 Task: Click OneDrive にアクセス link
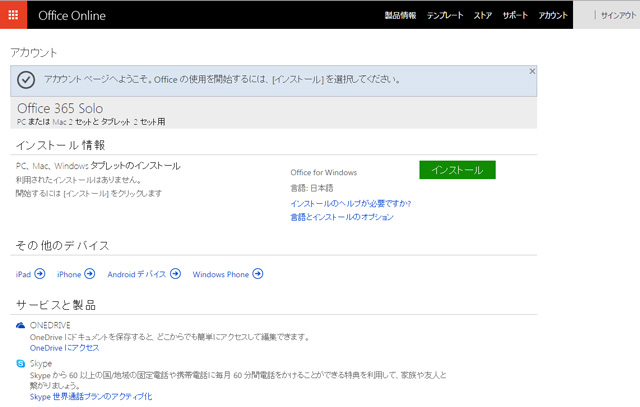64,348
